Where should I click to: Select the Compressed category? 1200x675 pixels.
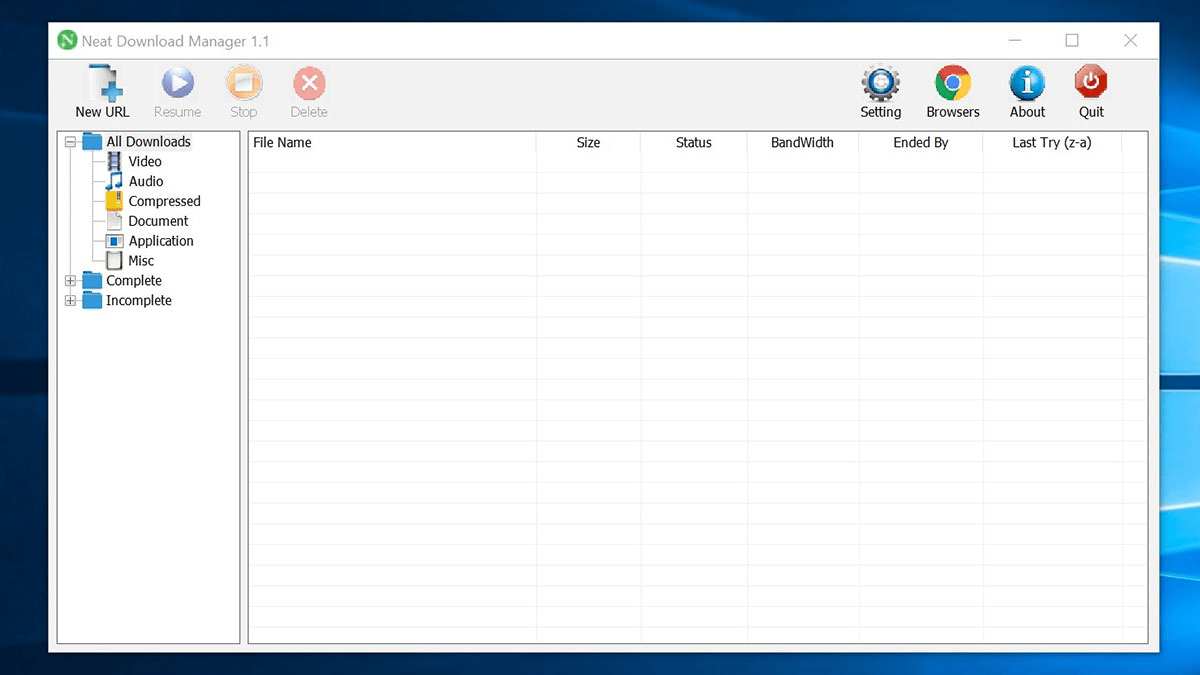click(164, 201)
